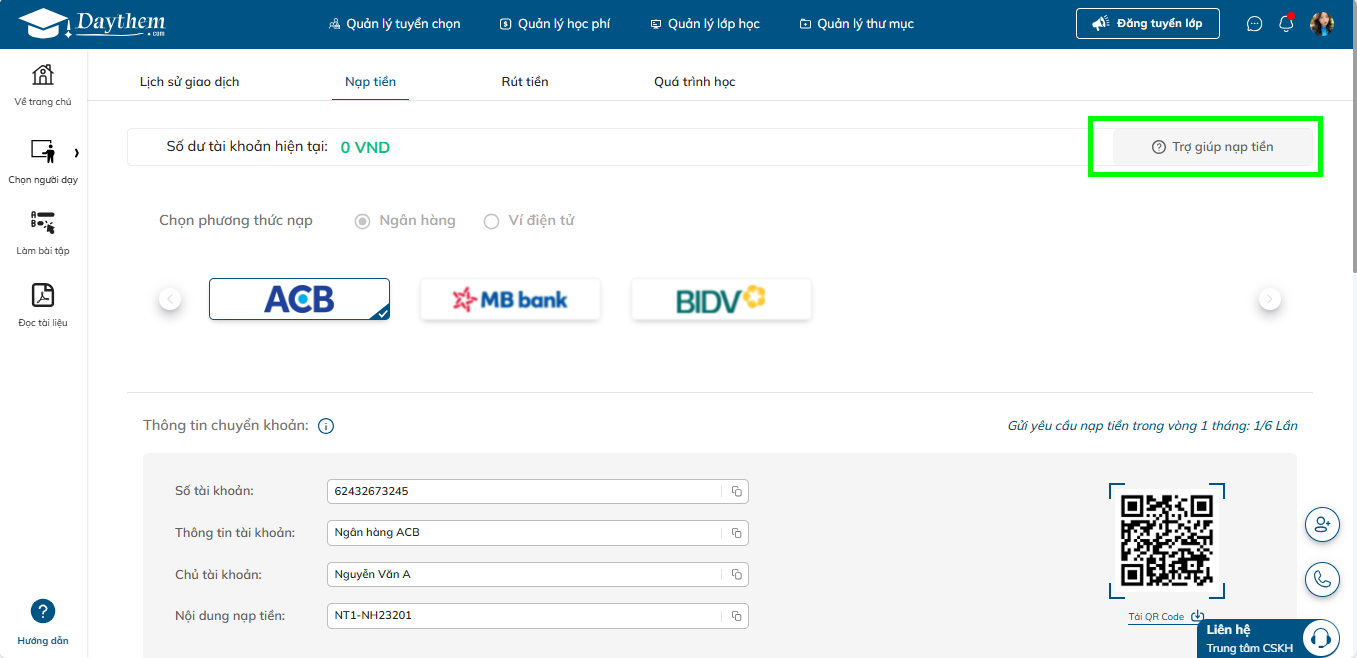Click Tải QR Code download link
This screenshot has height=658, width=1357.
[x=1166, y=617]
